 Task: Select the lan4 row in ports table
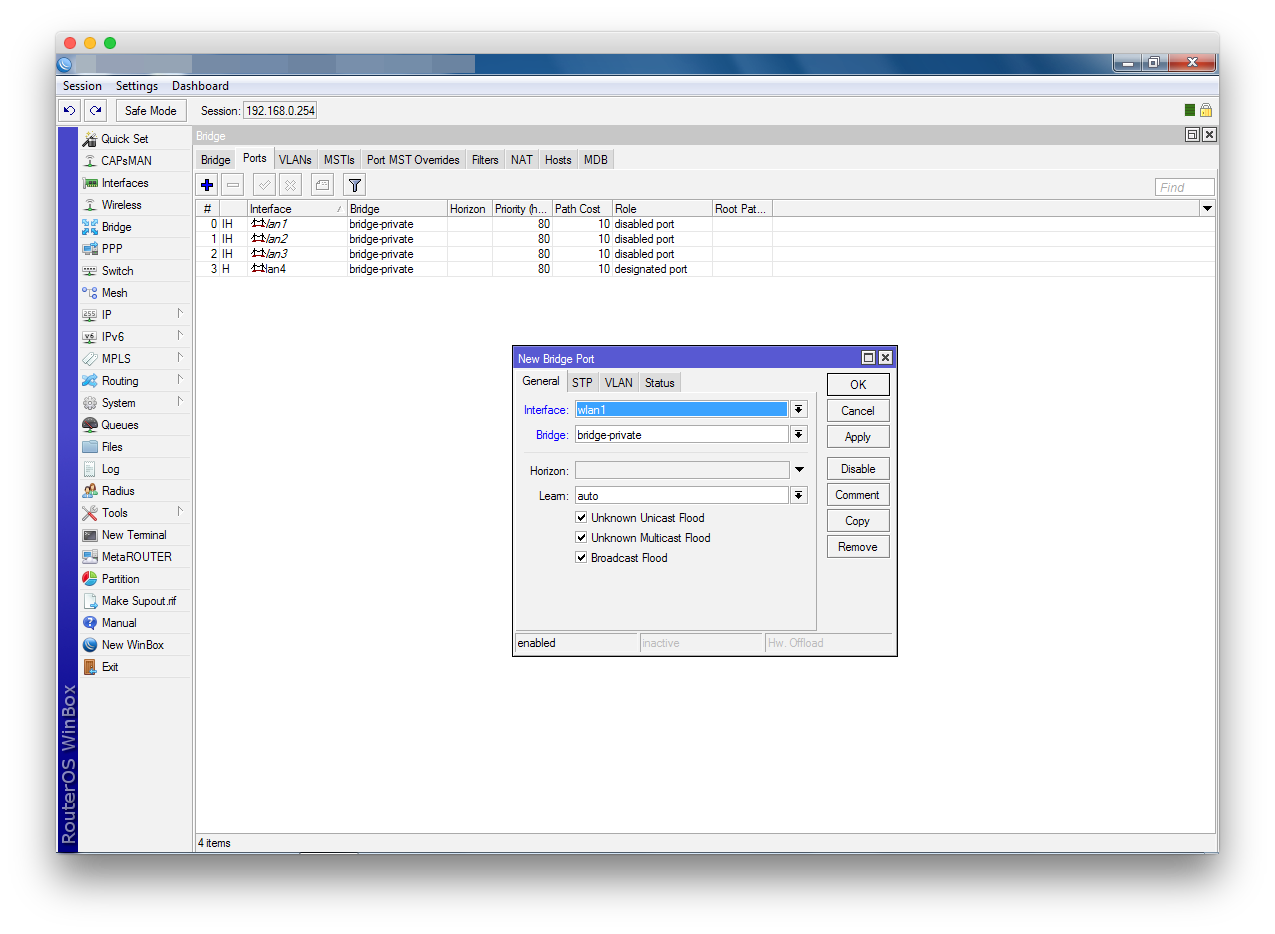click(705, 269)
